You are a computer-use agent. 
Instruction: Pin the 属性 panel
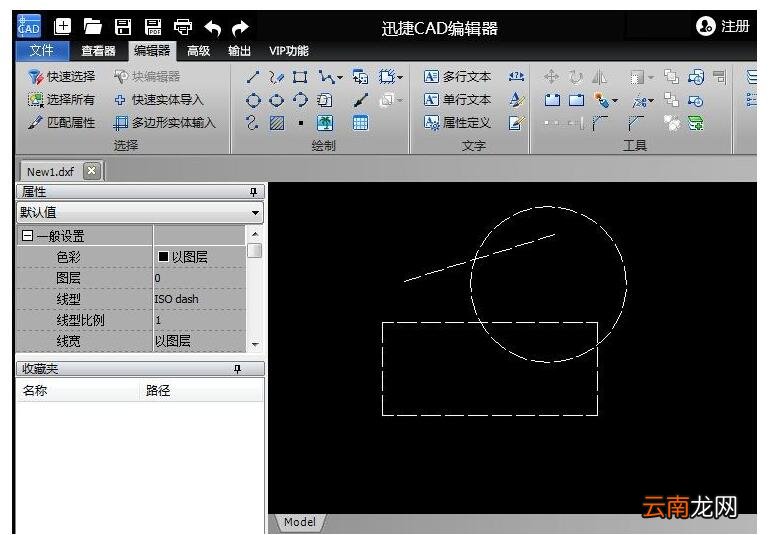click(x=254, y=192)
